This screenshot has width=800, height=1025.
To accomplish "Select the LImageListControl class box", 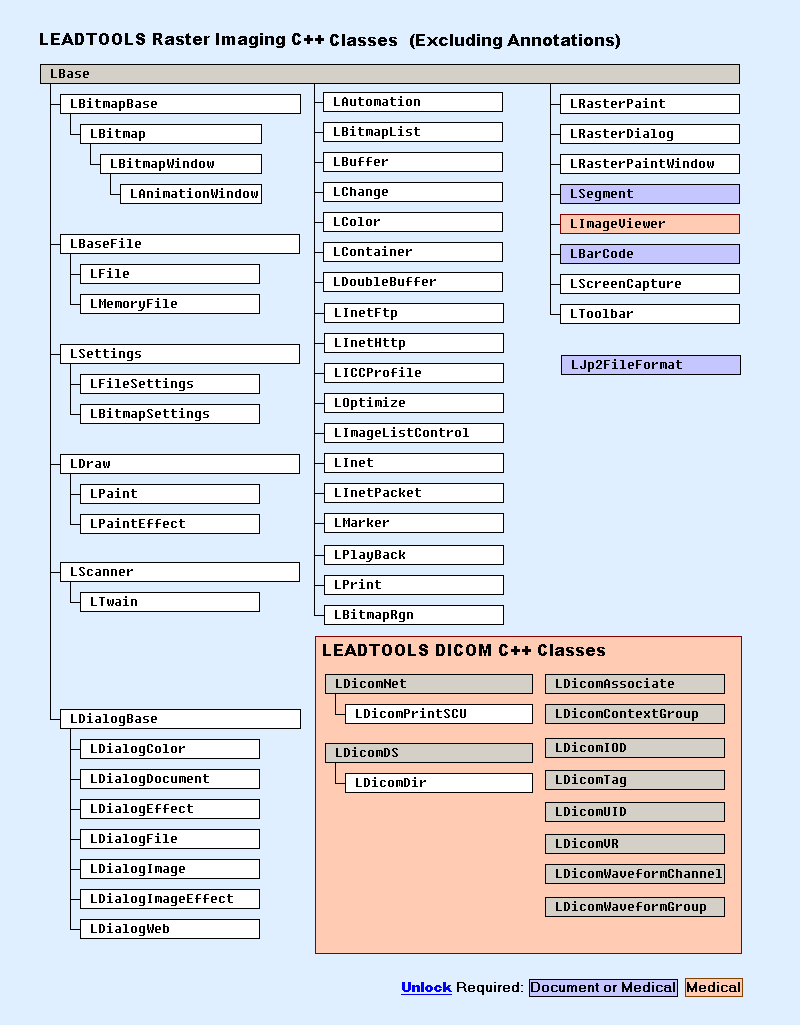I will pos(414,433).
